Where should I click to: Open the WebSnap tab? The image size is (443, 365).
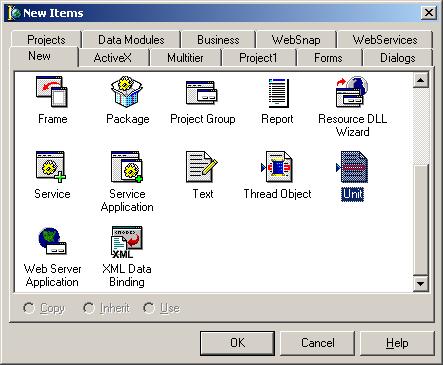pos(296,40)
